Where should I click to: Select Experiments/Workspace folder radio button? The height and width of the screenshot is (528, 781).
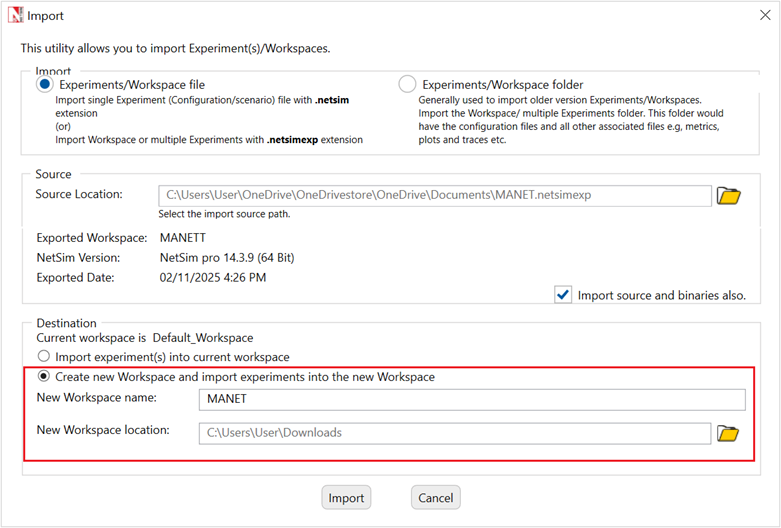tap(407, 84)
